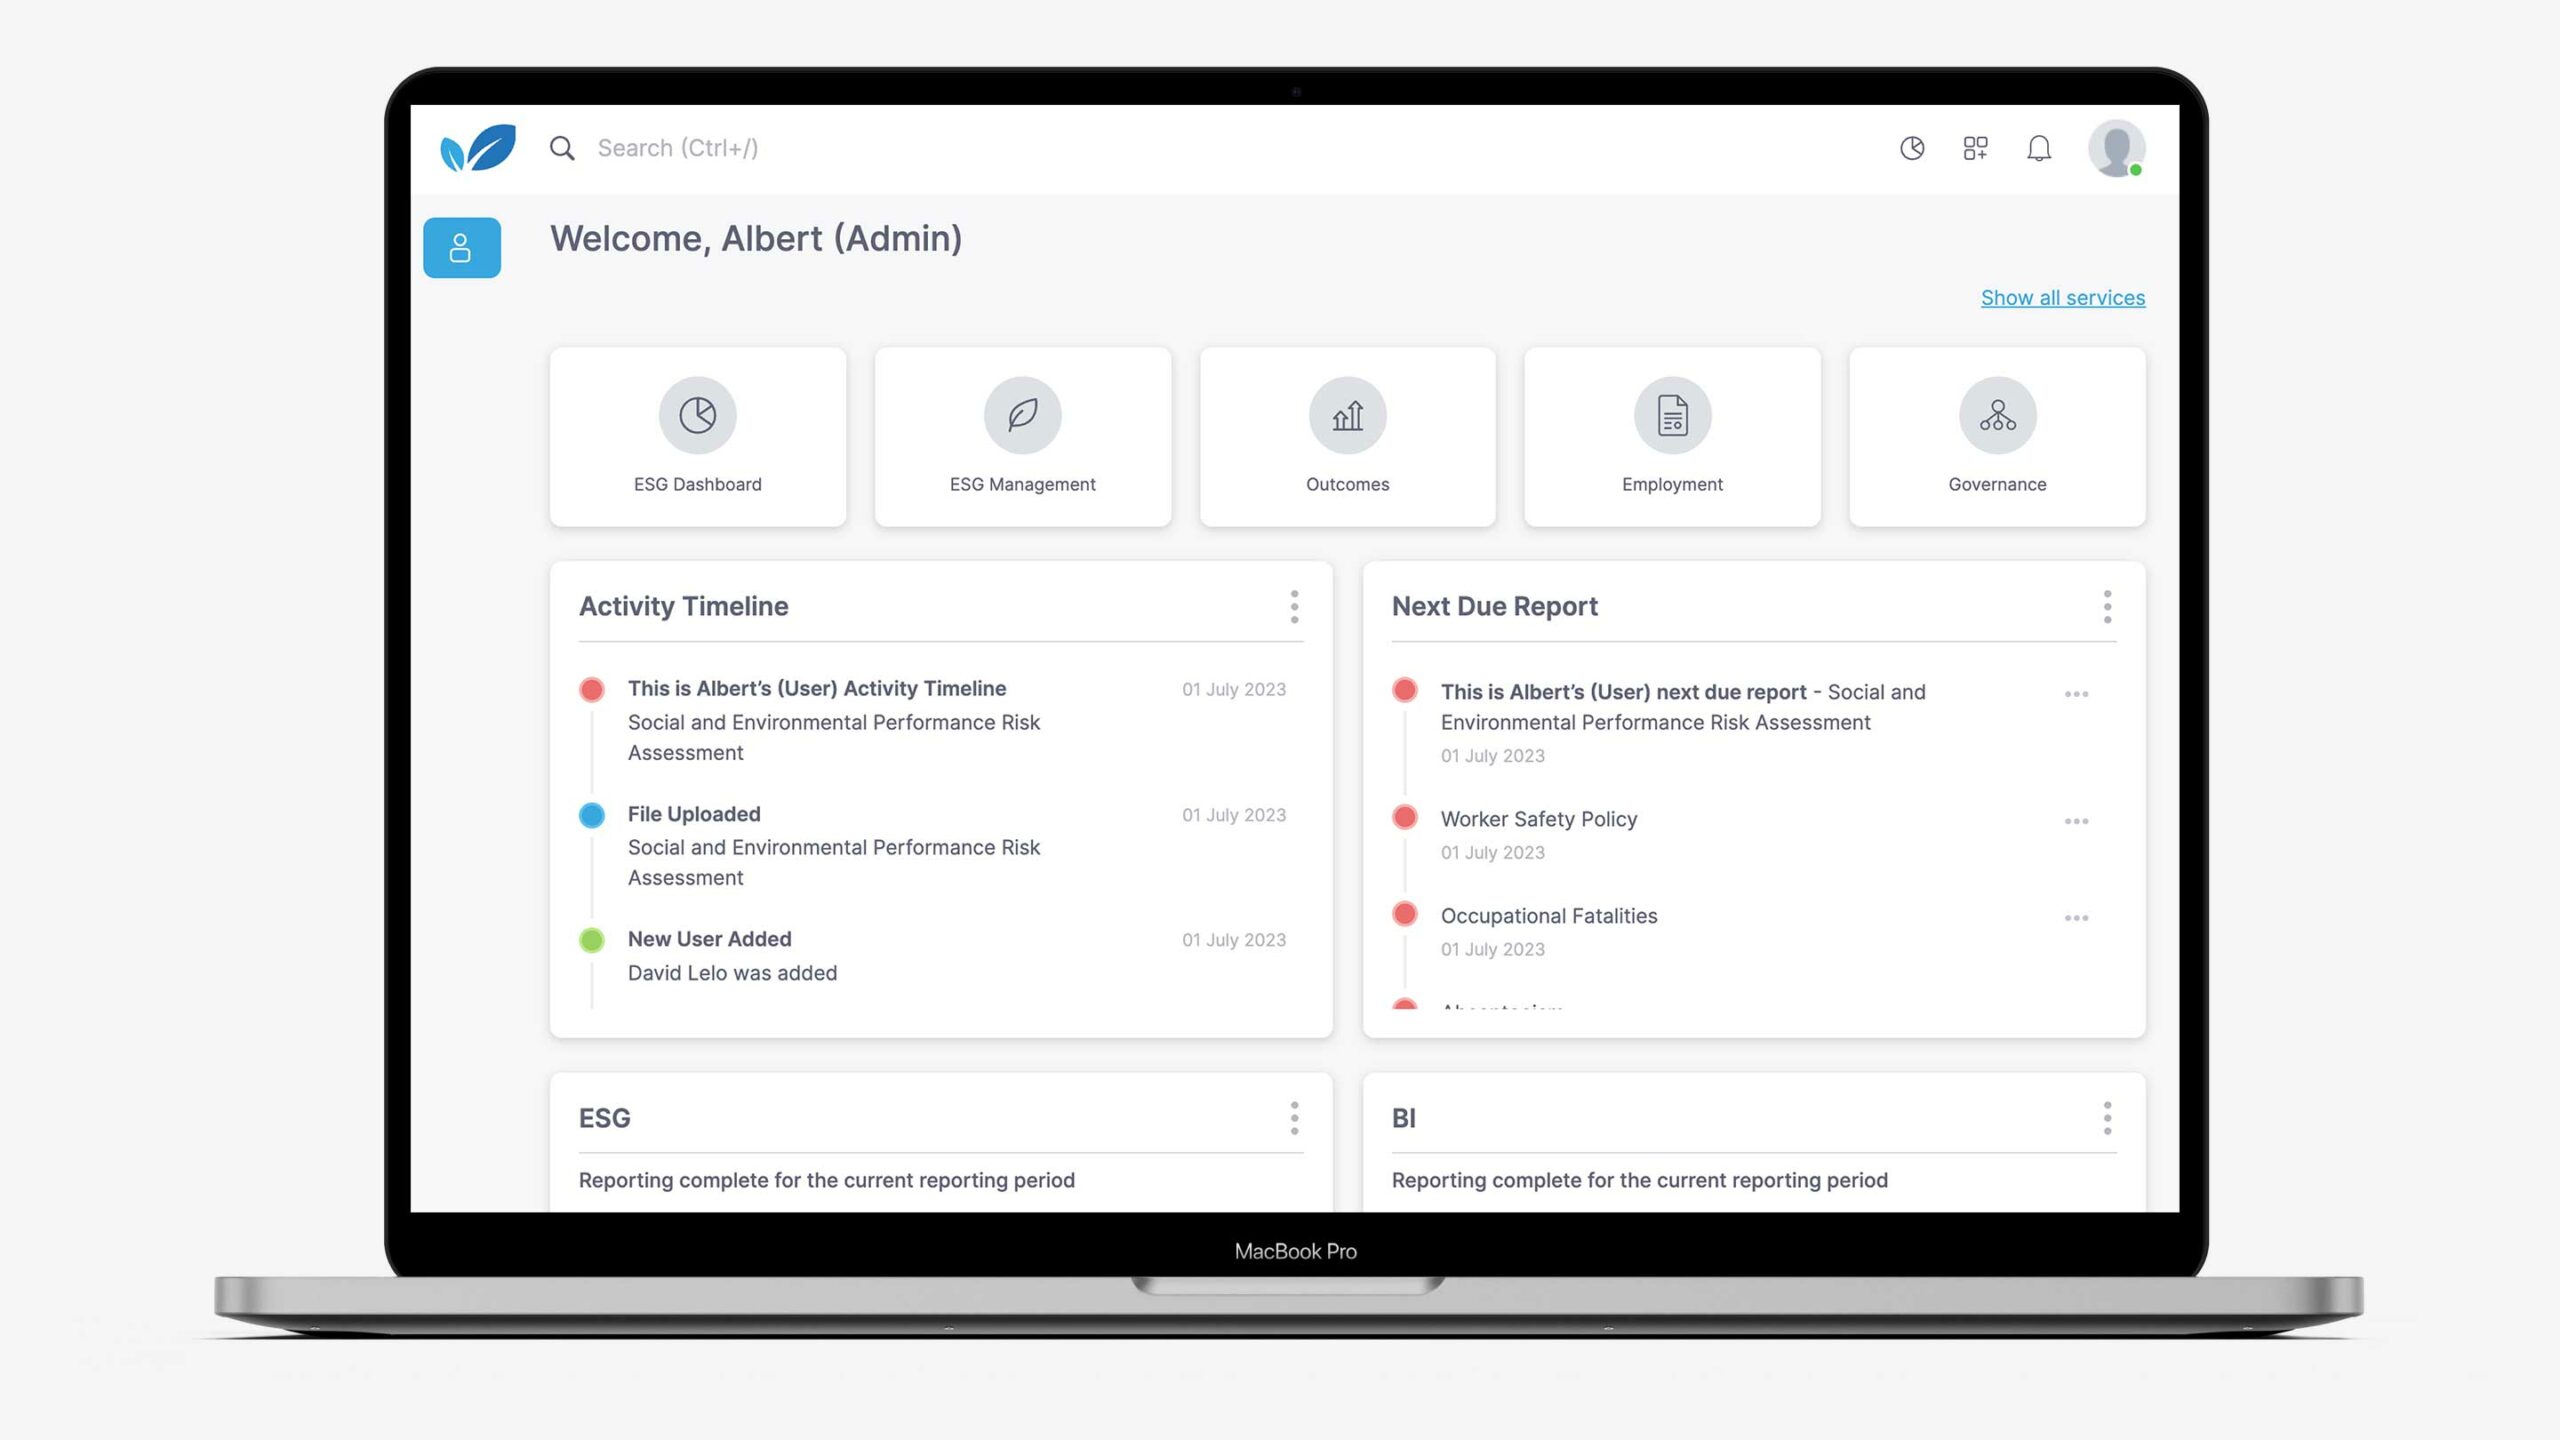This screenshot has width=2560, height=1440.
Task: Show all services link
Action: point(2062,297)
